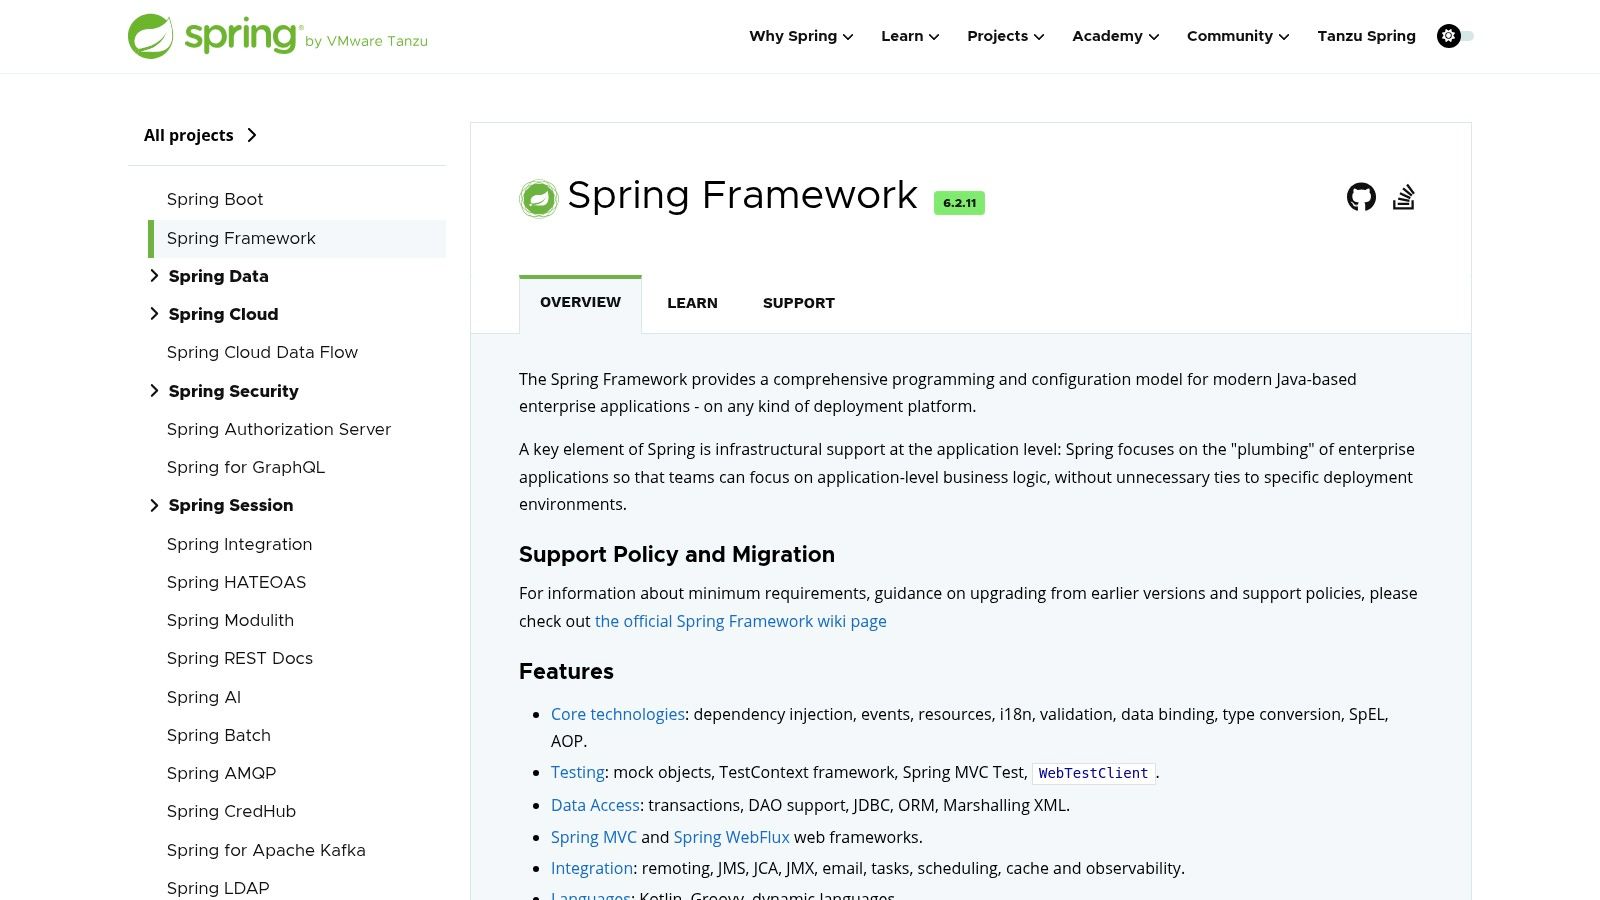Follow the Data Access link
This screenshot has height=900, width=1600.
tap(595, 805)
